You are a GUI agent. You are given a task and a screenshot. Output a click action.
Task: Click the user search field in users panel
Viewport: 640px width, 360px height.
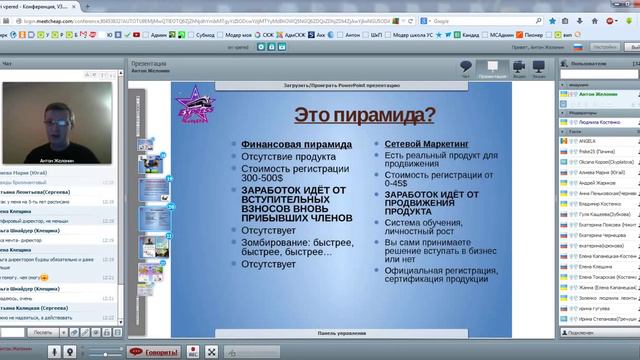[x=599, y=74]
